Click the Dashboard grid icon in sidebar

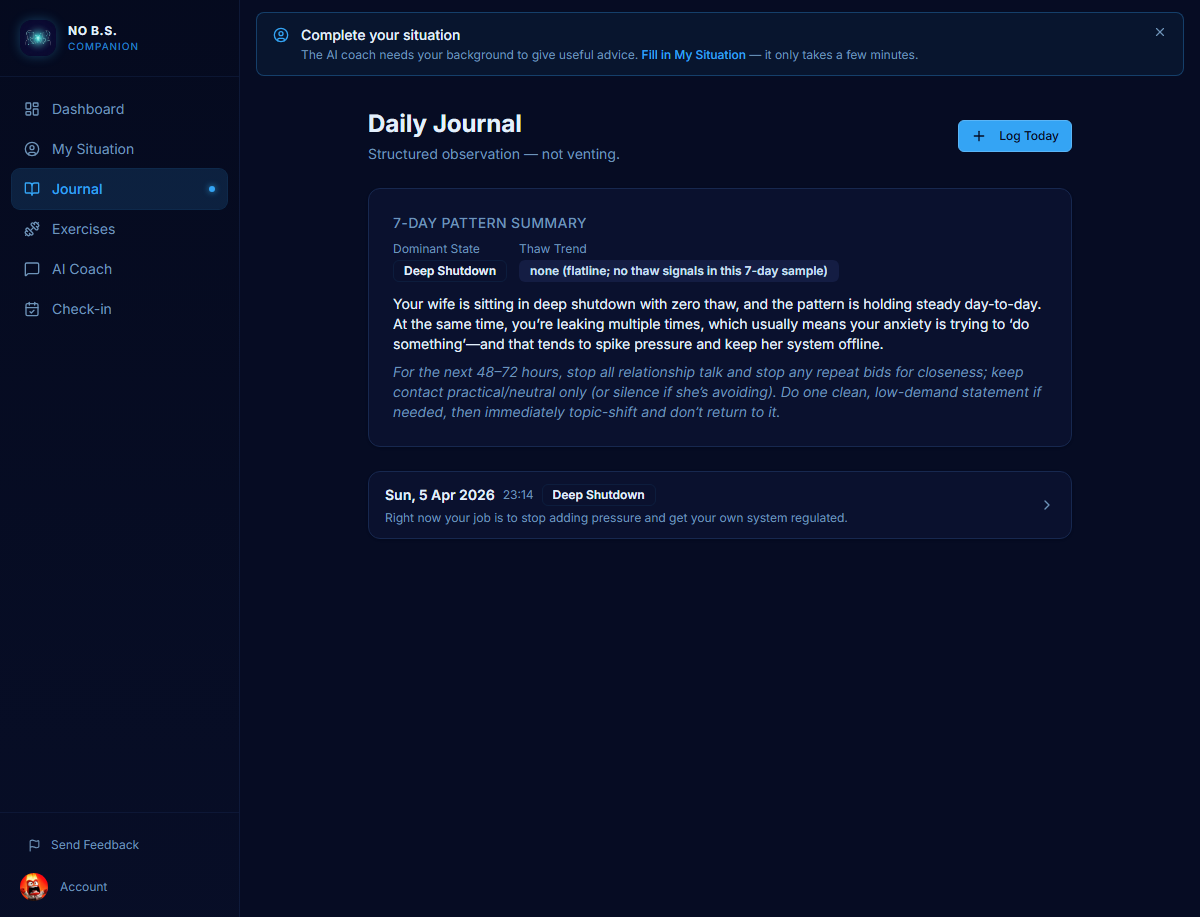[x=32, y=109]
